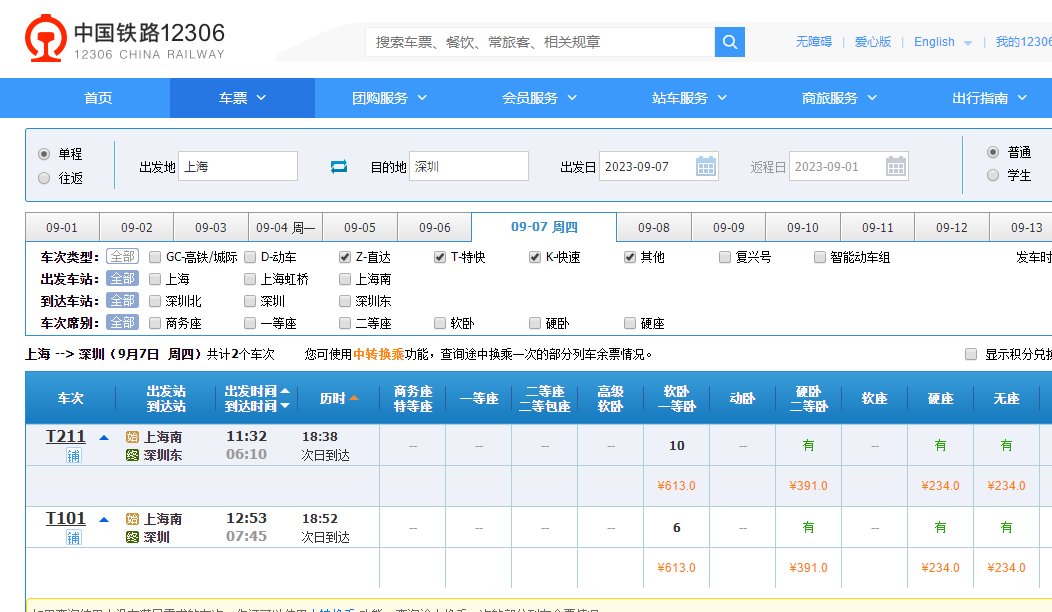Sort descending by arrival time arrow
The height and width of the screenshot is (612, 1052).
click(x=284, y=406)
